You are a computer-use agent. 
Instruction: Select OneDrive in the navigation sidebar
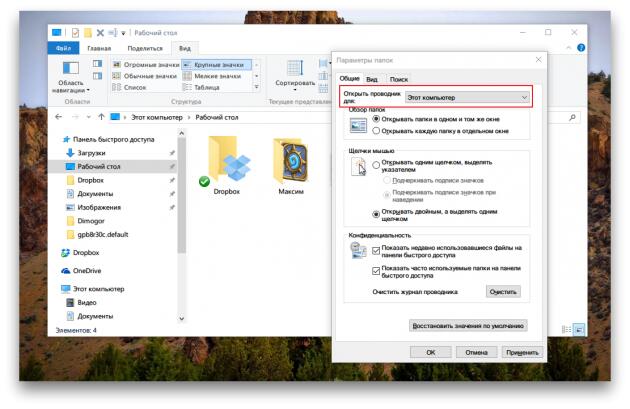pyautogui.click(x=87, y=270)
